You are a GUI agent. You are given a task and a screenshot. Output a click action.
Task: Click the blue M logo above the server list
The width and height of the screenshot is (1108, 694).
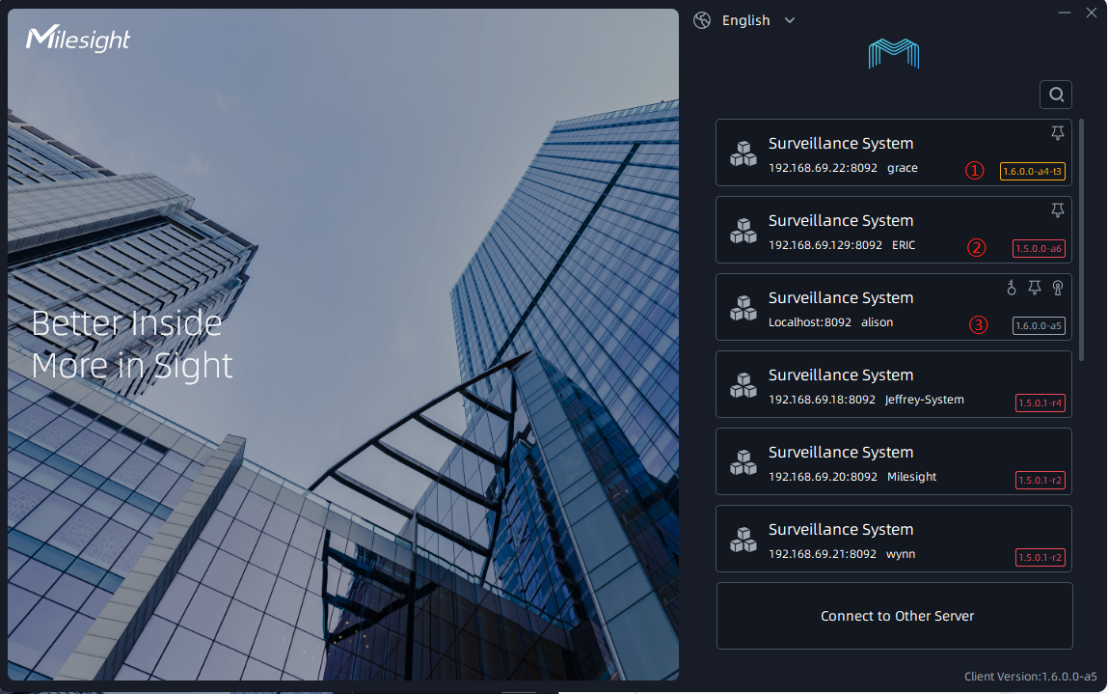pyautogui.click(x=894, y=54)
